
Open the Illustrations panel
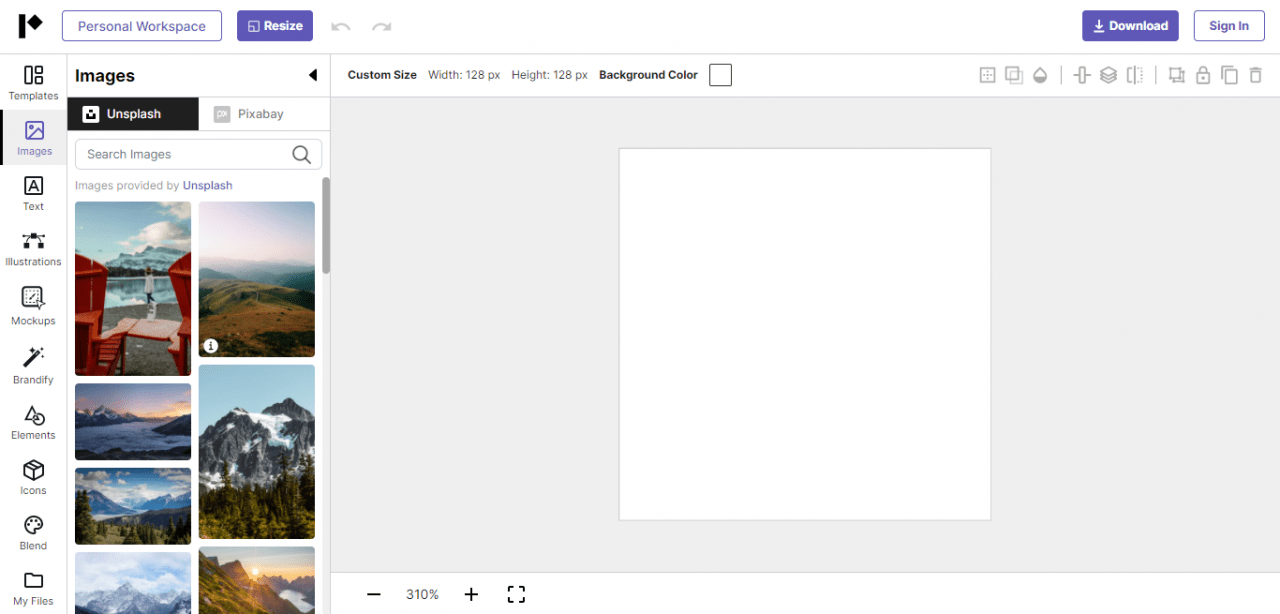pos(33,248)
